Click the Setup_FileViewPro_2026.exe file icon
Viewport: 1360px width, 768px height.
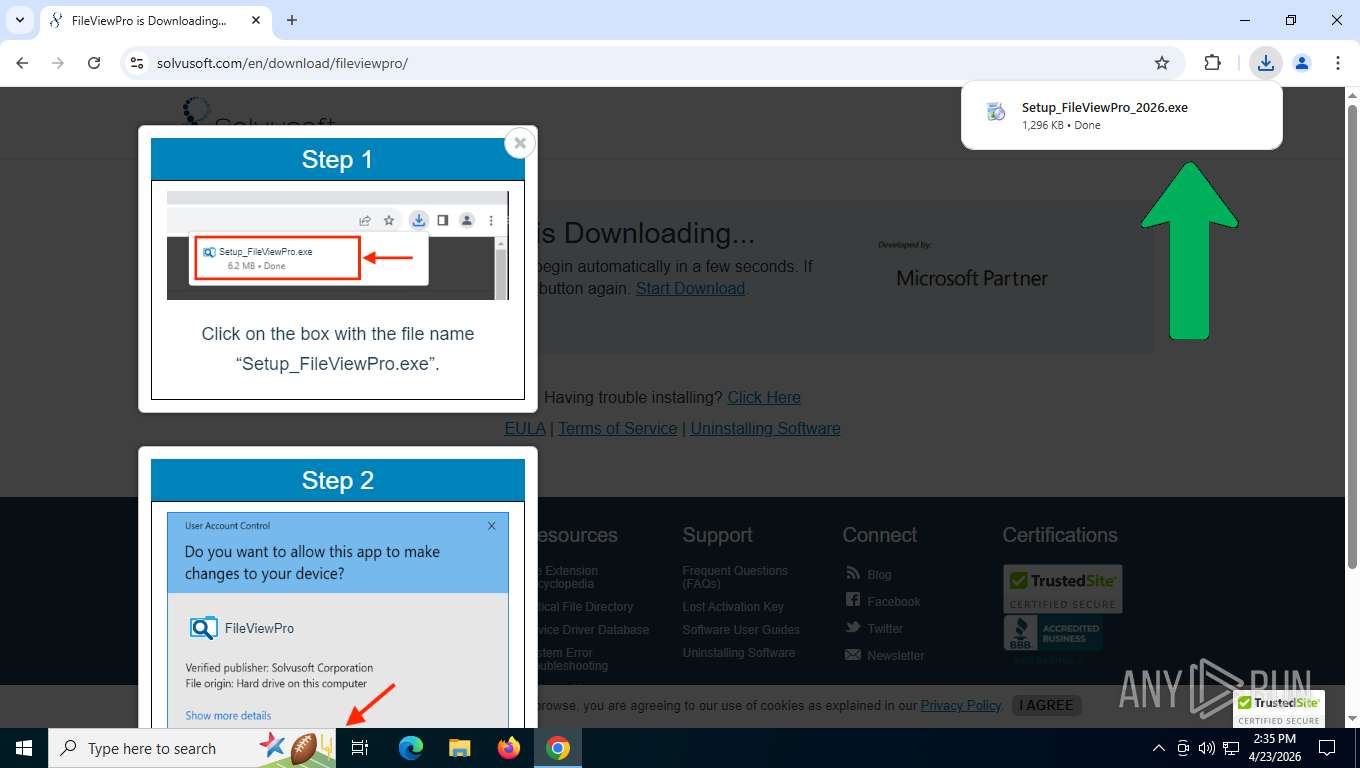[x=995, y=112]
